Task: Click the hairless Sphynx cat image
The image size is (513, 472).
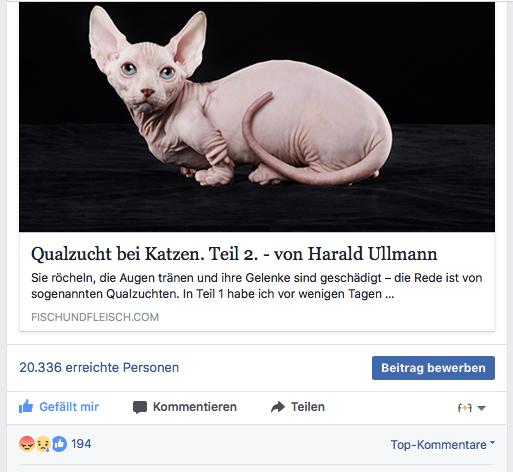Action: (x=257, y=117)
